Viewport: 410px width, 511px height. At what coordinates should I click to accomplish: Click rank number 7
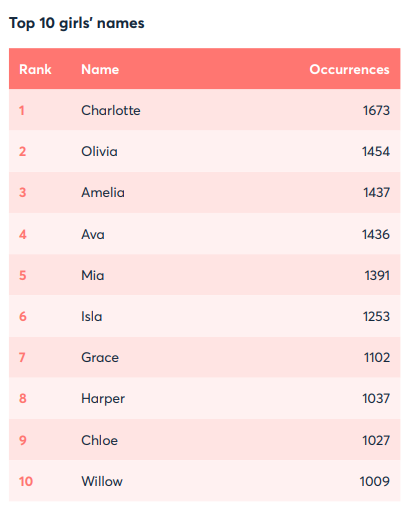pyautogui.click(x=22, y=357)
